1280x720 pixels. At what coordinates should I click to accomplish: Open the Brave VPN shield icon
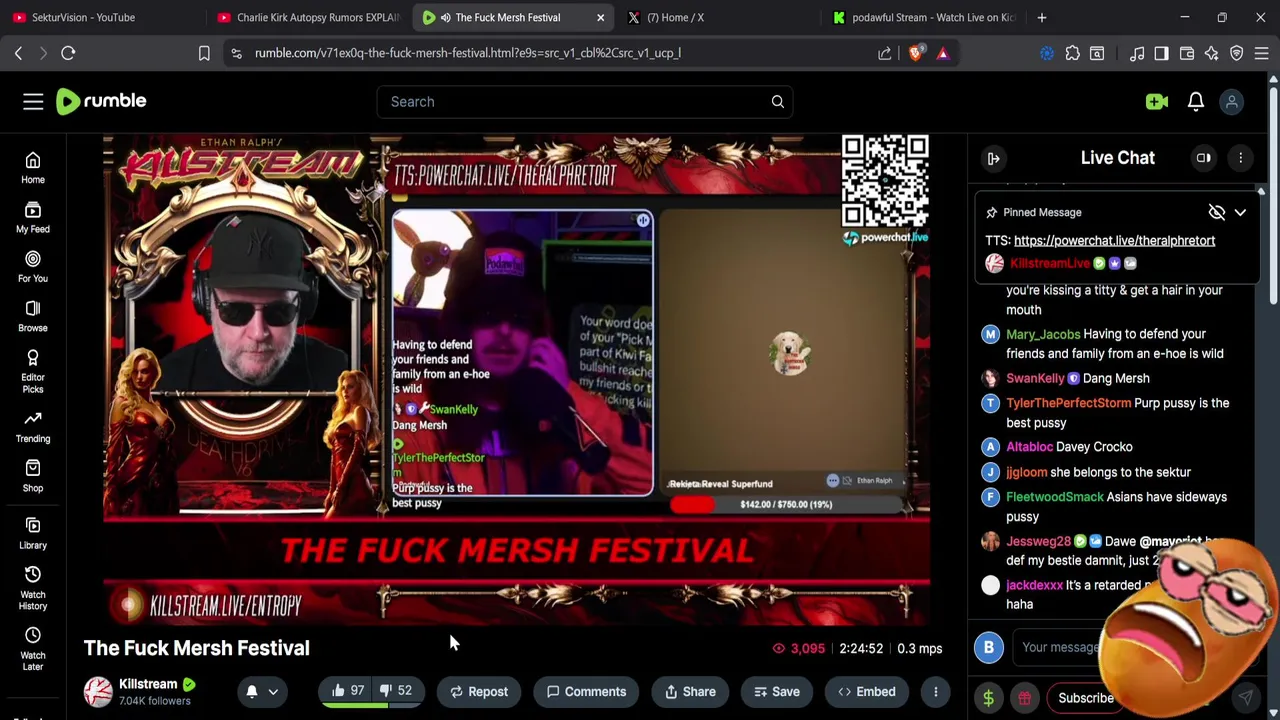click(x=1237, y=53)
